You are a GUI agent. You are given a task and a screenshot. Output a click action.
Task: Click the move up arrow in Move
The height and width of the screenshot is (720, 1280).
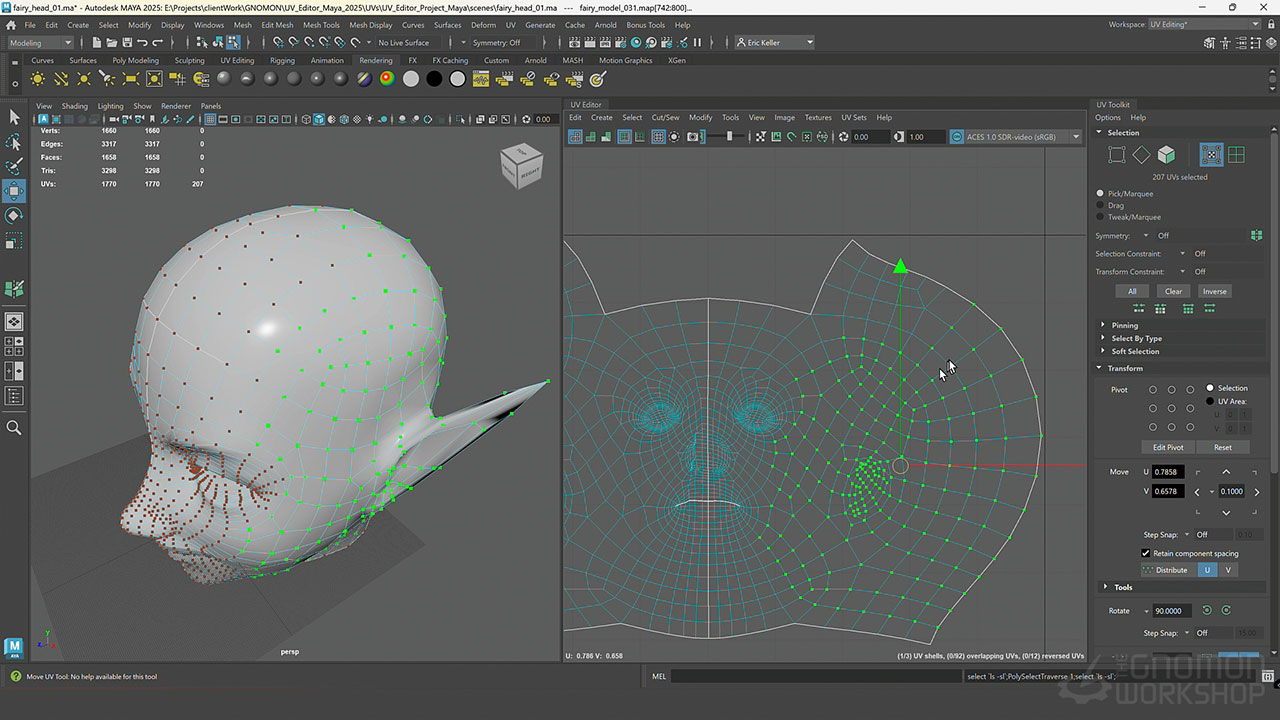(x=1226, y=472)
